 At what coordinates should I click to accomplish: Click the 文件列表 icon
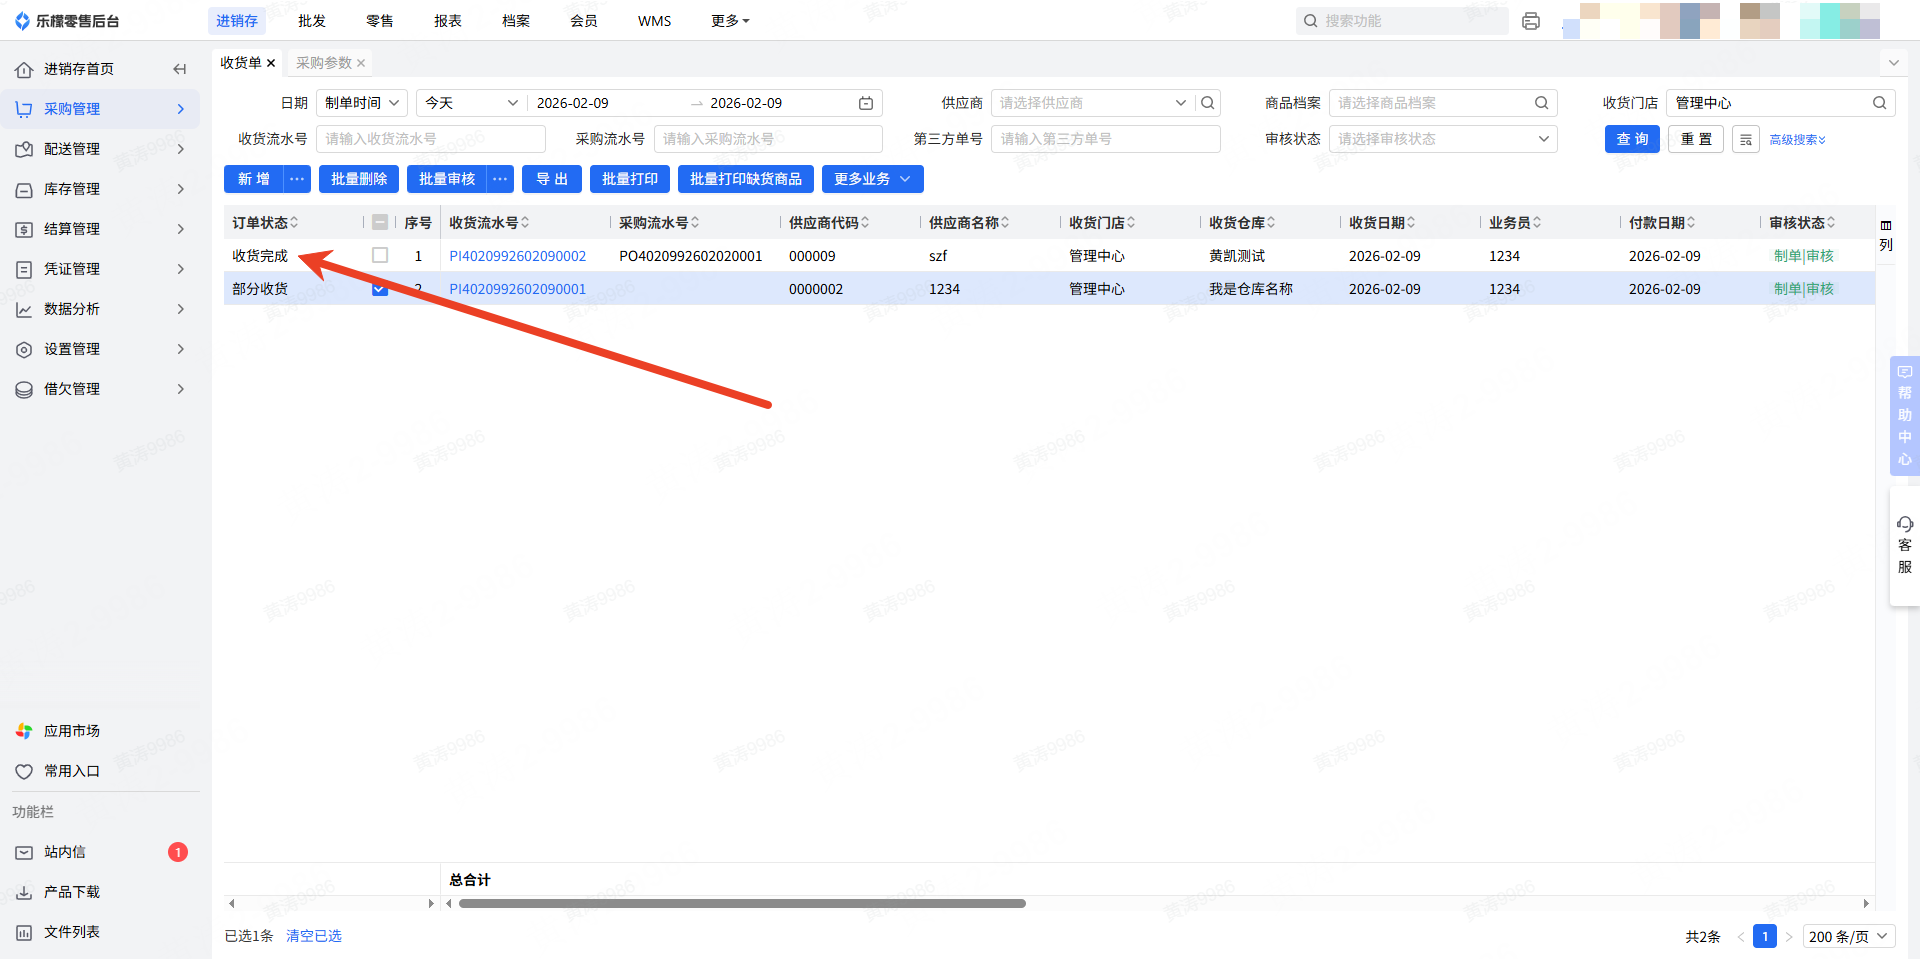click(x=24, y=932)
